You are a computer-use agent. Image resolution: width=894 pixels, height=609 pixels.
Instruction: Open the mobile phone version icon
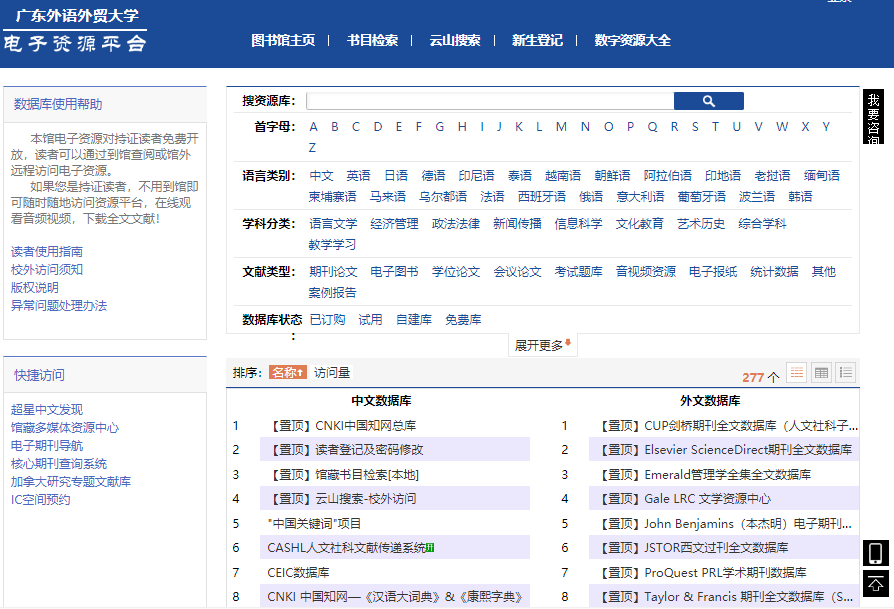pos(875,553)
